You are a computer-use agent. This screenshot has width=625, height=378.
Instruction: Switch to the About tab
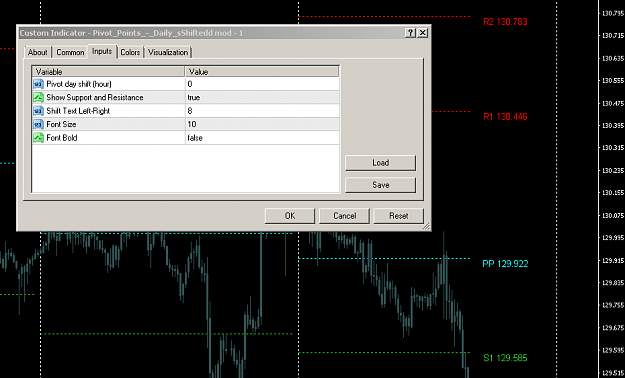[37, 52]
